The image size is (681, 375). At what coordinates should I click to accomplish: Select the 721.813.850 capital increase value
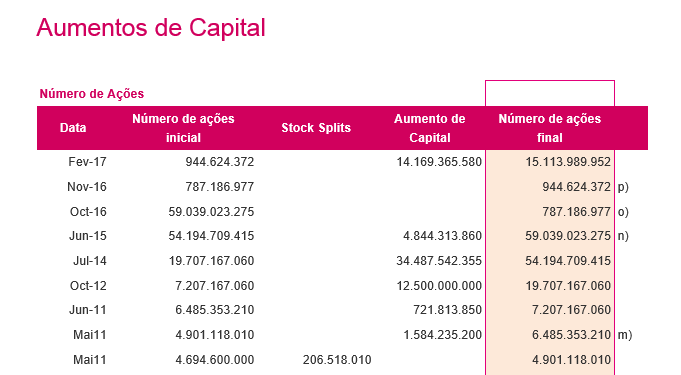tap(447, 310)
